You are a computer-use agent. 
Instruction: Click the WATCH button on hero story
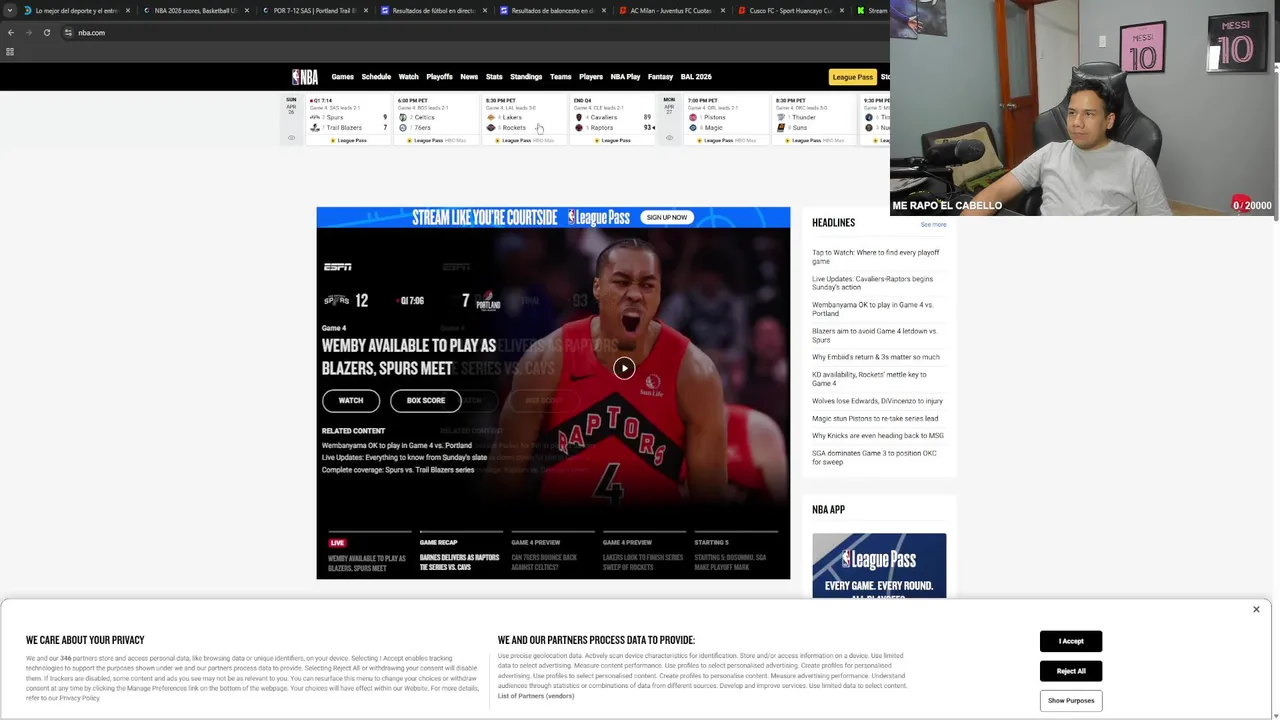(351, 400)
